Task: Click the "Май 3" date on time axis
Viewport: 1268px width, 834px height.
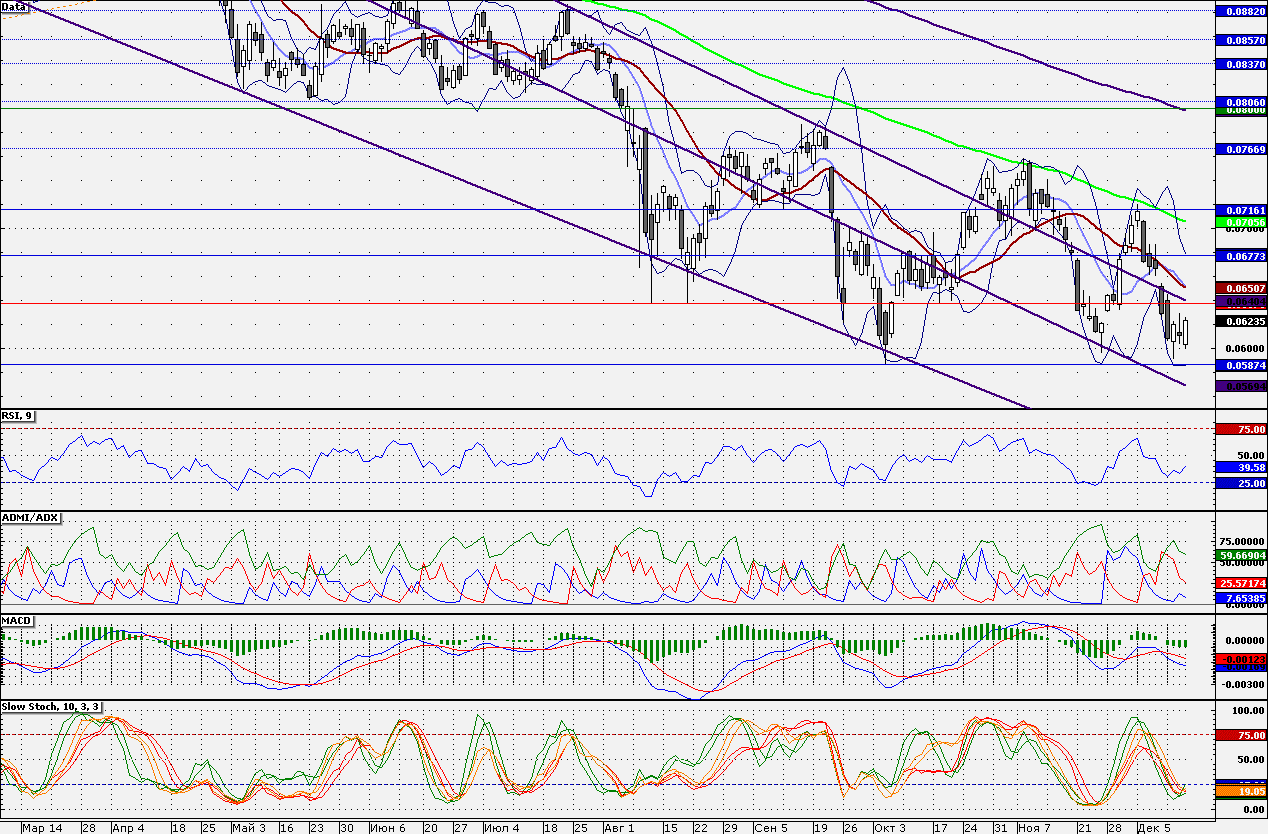Action: pos(248,828)
